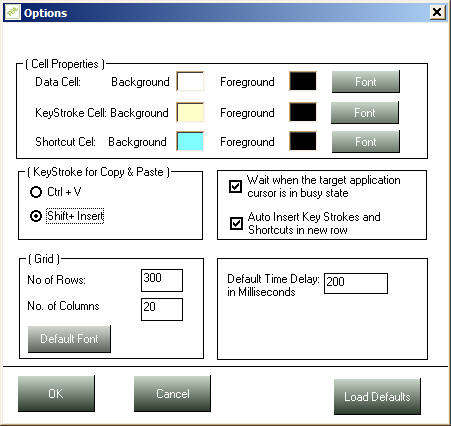The width and height of the screenshot is (451, 426).
Task: Open Font settings for Data Cell
Action: (x=366, y=82)
